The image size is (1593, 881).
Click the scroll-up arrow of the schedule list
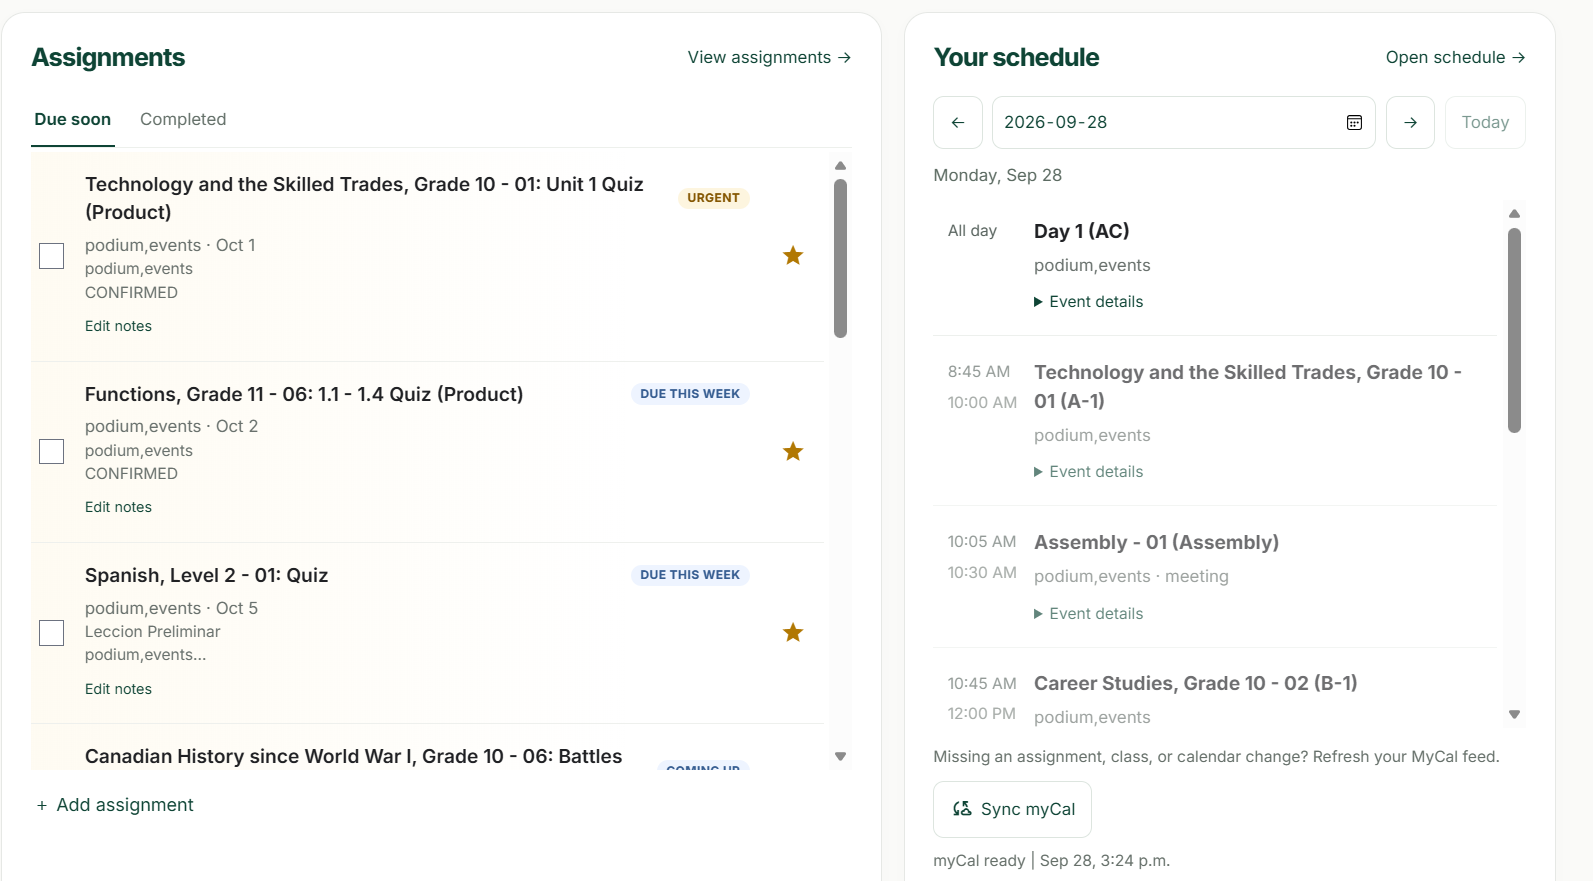click(x=1514, y=214)
